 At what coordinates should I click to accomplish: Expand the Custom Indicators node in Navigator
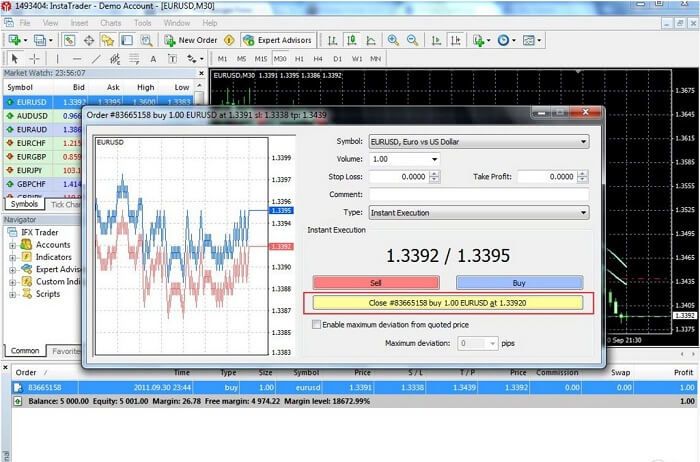point(12,282)
